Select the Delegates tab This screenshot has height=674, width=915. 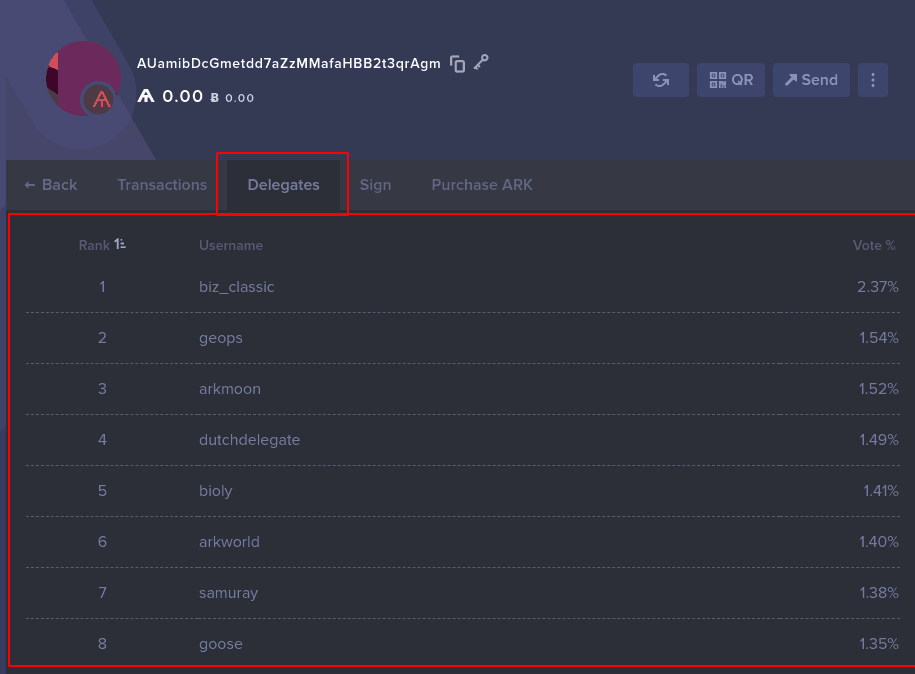tap(283, 185)
